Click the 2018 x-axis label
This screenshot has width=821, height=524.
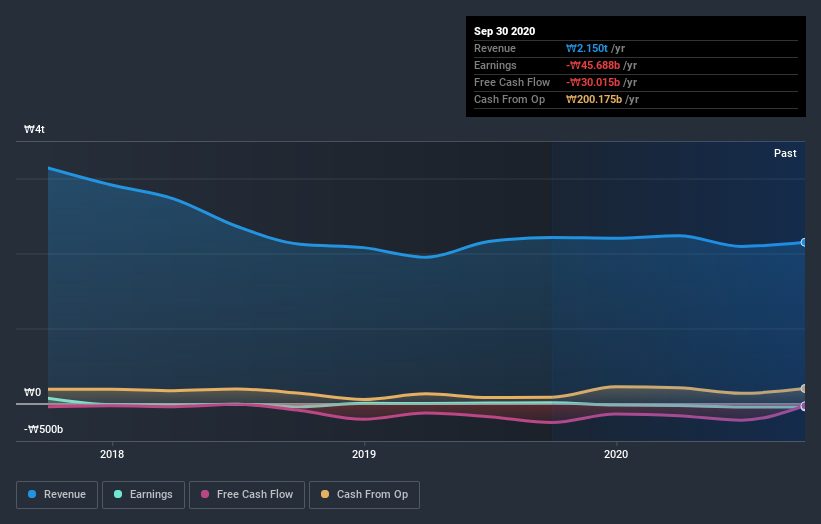point(112,454)
